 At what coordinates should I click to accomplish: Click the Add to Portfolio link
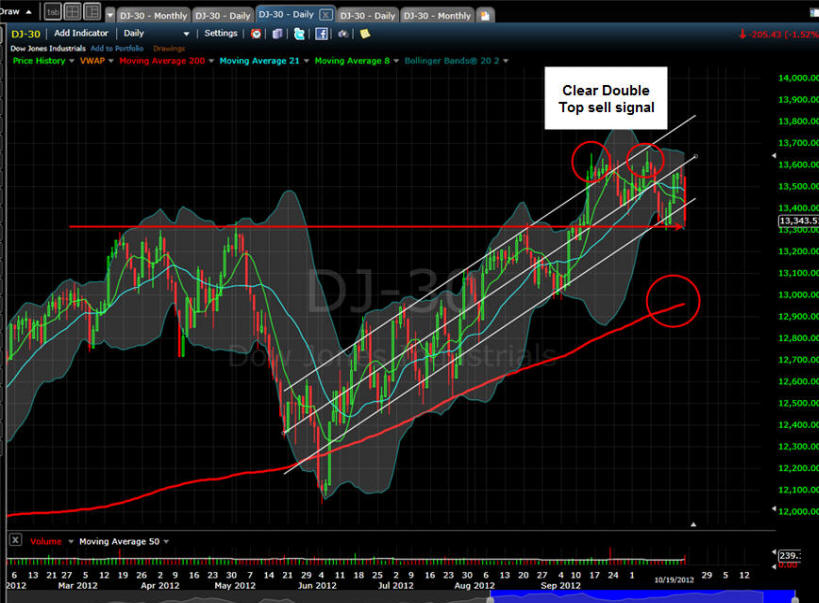click(x=117, y=48)
